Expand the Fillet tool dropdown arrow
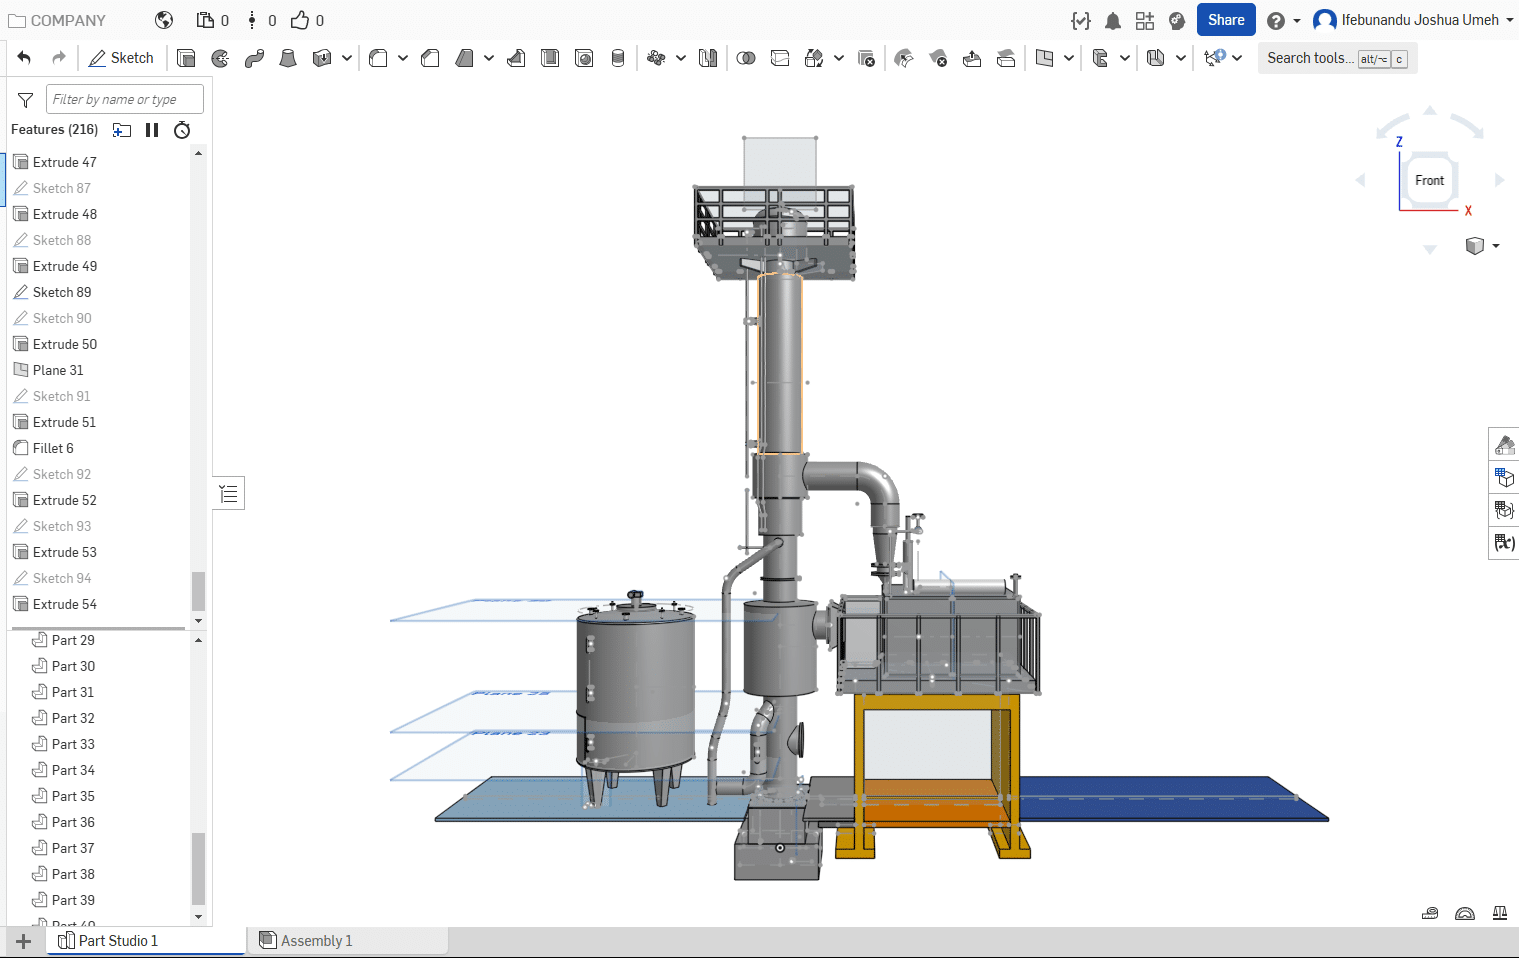The height and width of the screenshot is (958, 1519). [x=403, y=58]
